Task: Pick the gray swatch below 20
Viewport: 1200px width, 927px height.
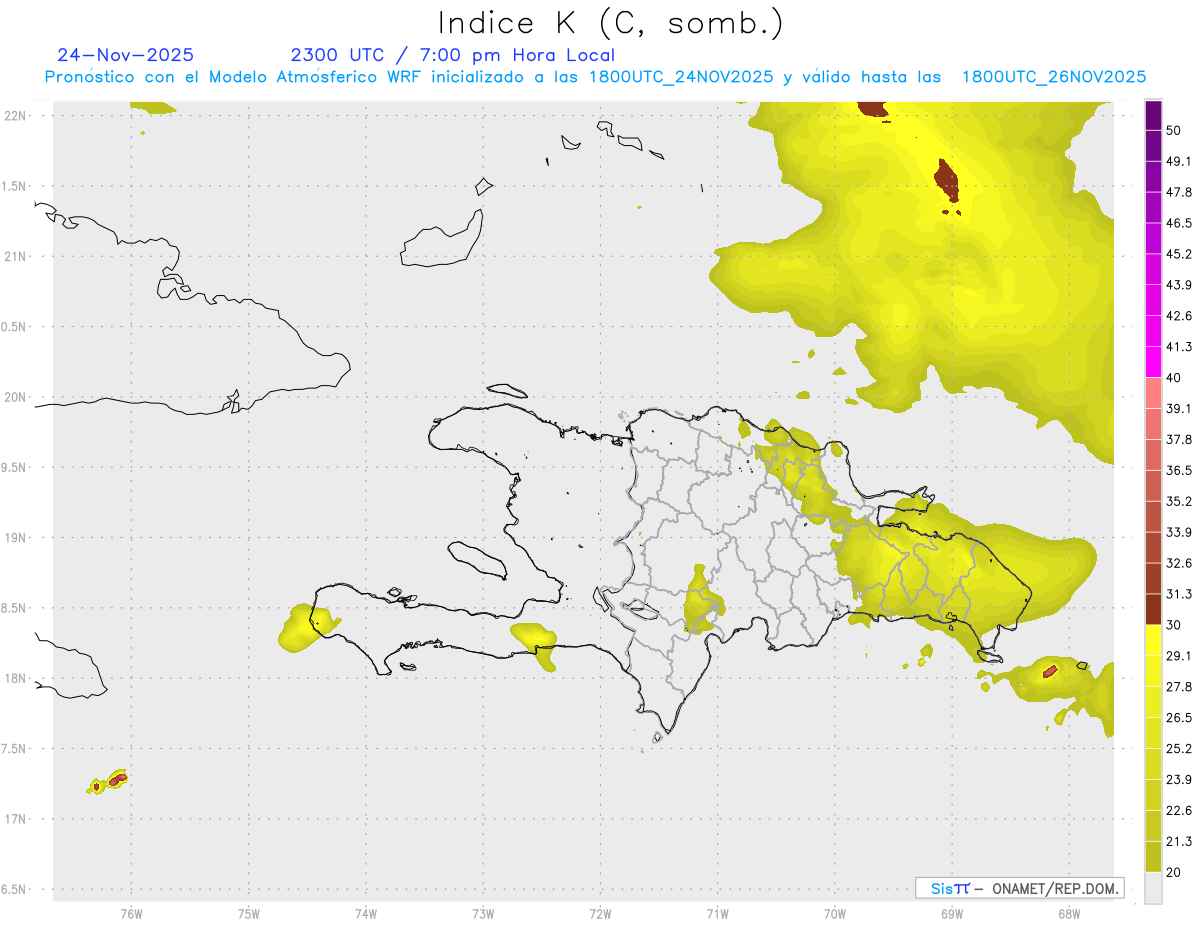Action: (1153, 888)
